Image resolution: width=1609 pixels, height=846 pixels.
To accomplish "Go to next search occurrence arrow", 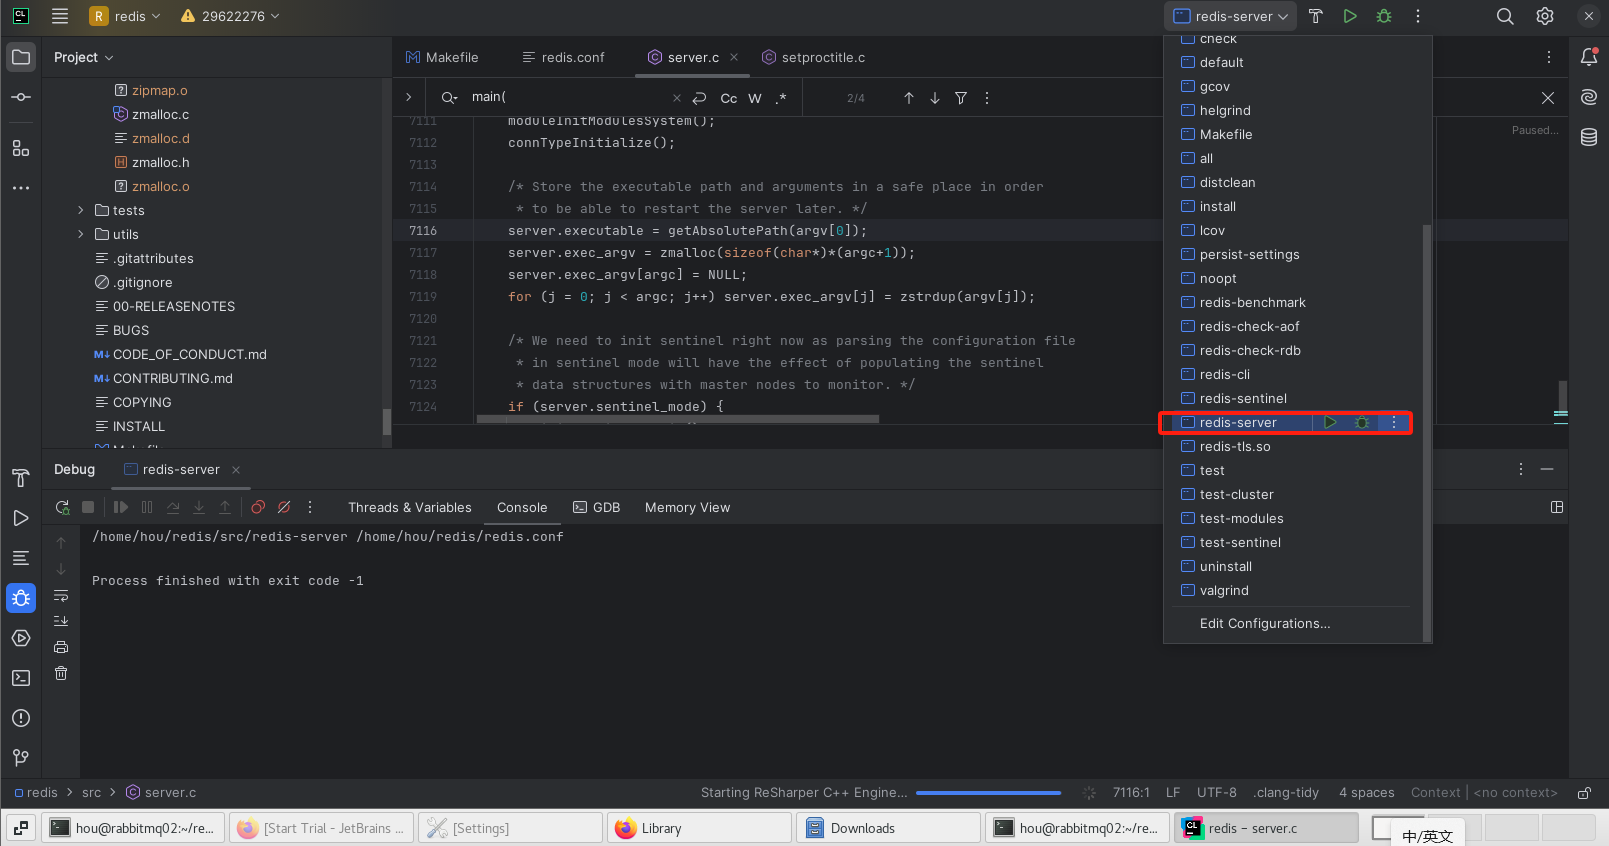I will 935,97.
